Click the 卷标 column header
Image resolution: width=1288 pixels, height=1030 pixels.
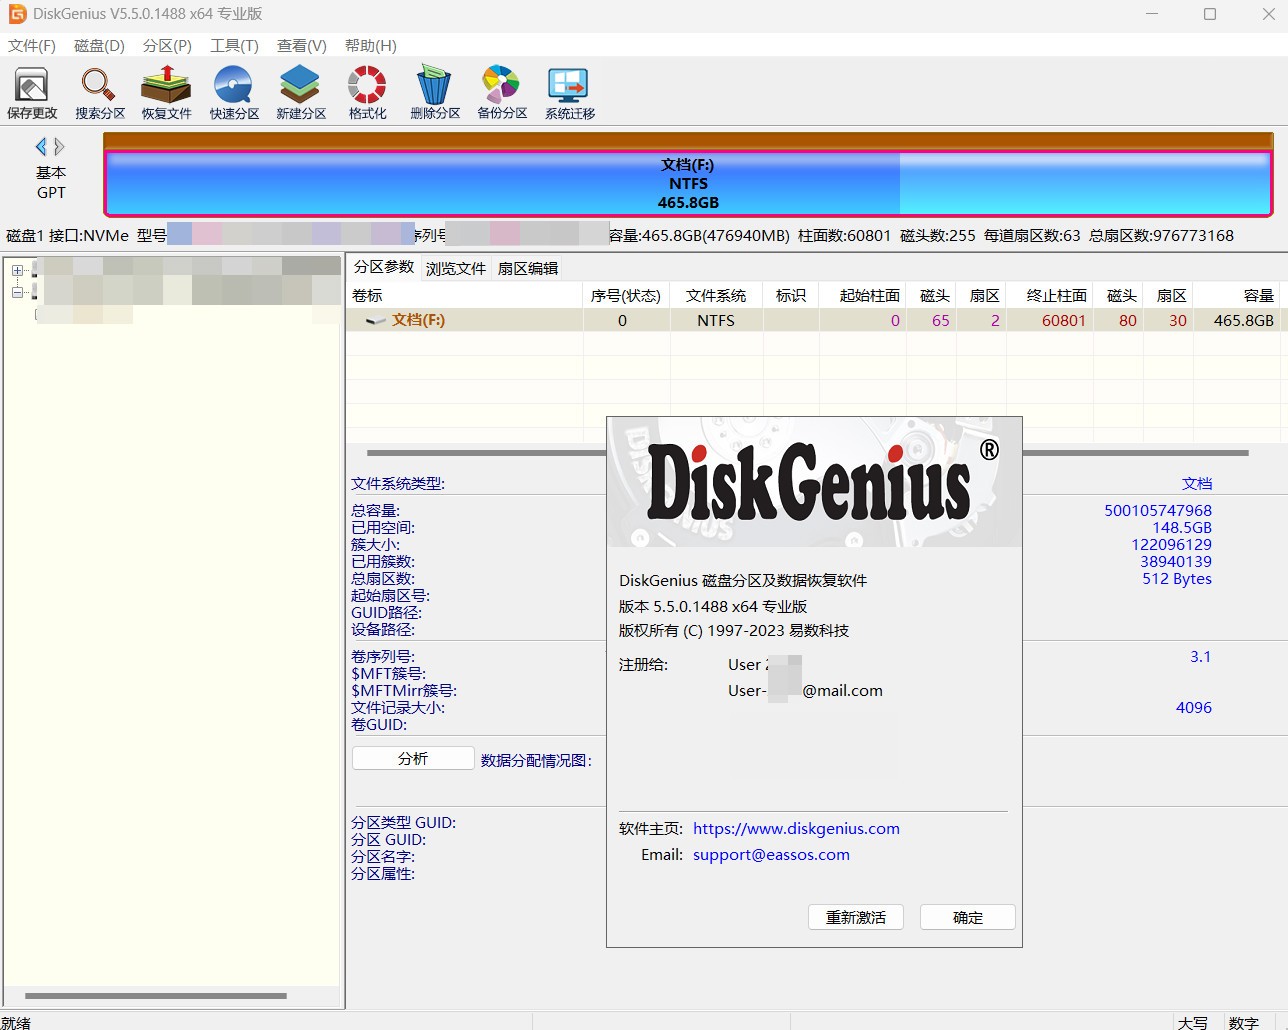coord(465,295)
